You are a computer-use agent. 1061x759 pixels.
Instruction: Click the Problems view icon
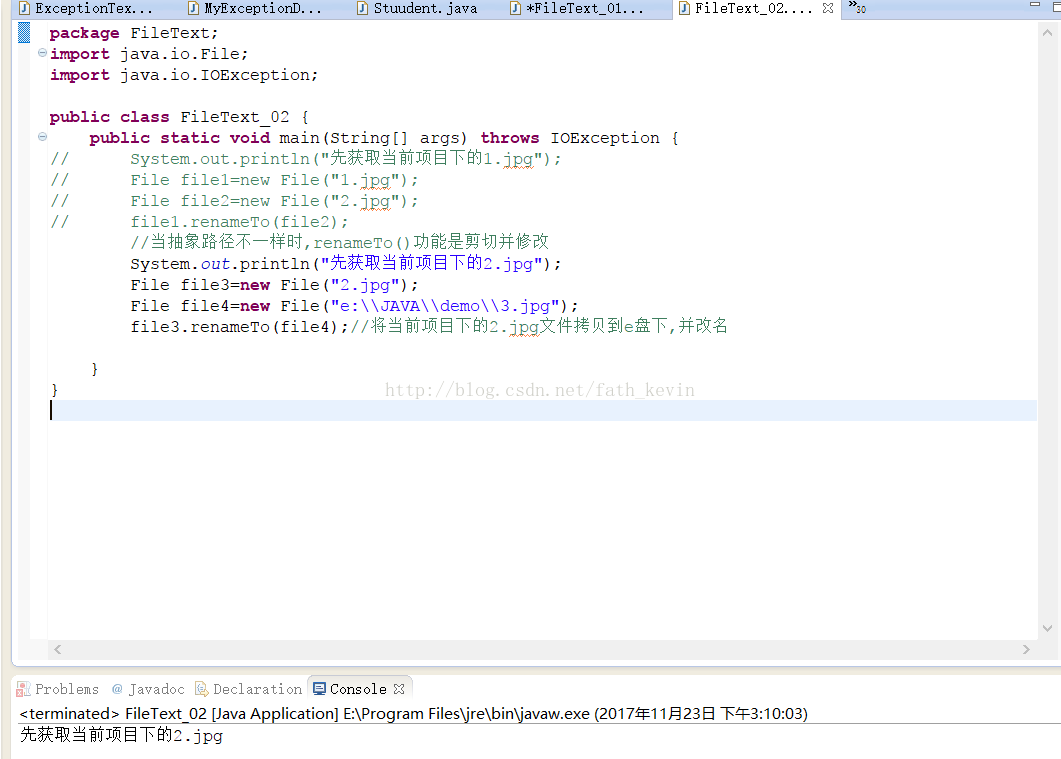pyautogui.click(x=24, y=689)
